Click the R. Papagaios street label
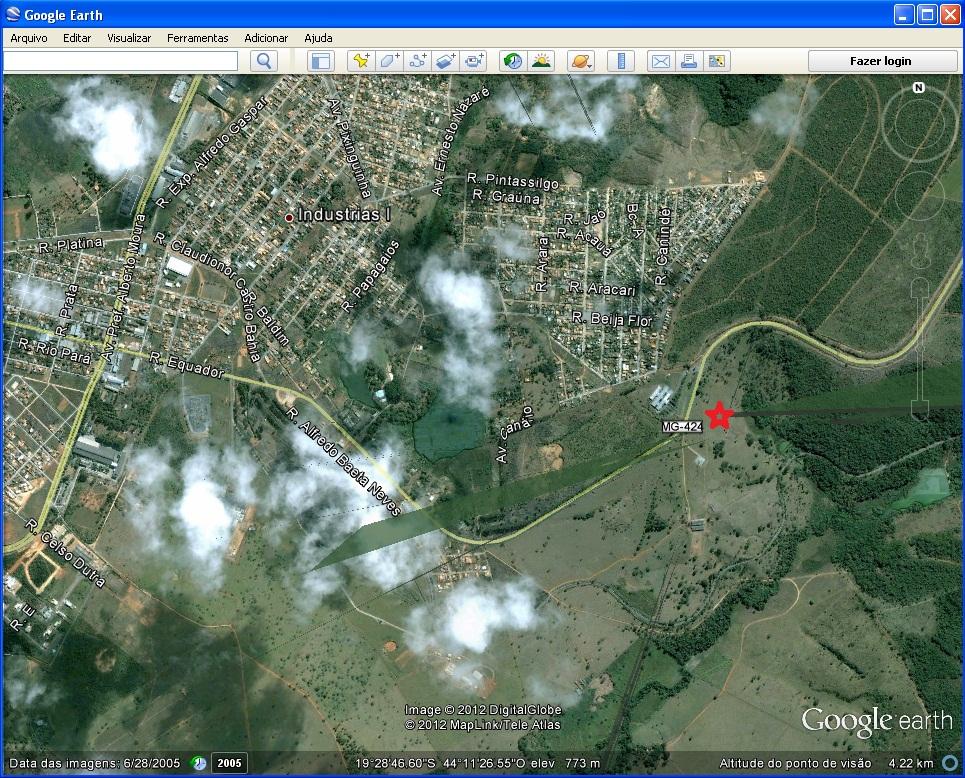This screenshot has width=965, height=778. [370, 276]
